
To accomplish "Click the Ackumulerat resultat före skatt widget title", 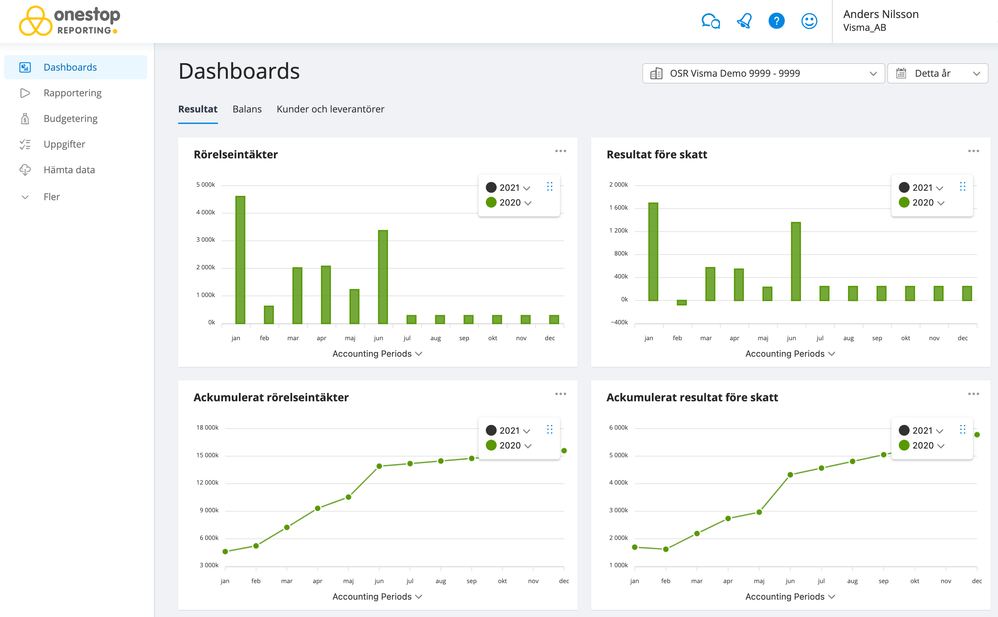I will (x=692, y=398).
